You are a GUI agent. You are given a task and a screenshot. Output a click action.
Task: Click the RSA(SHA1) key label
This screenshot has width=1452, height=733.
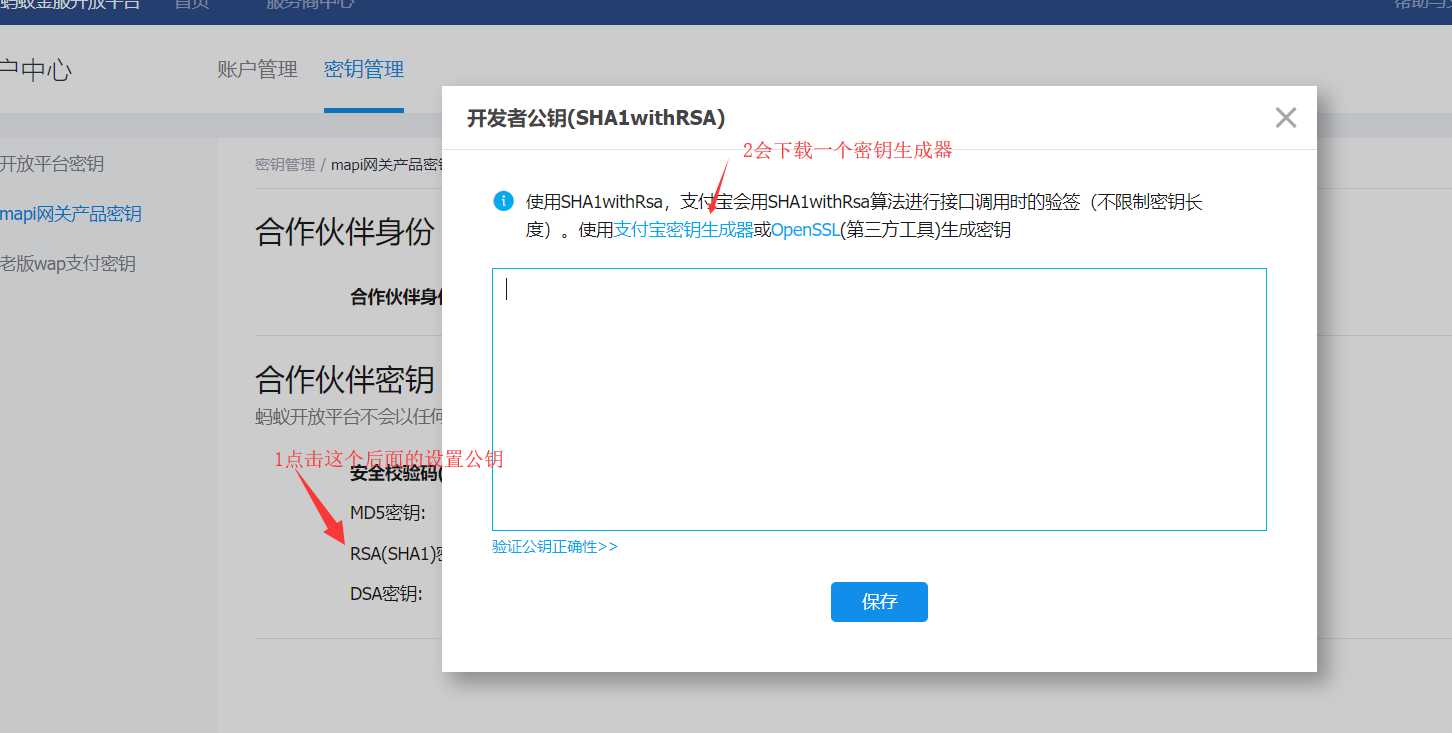coord(396,554)
